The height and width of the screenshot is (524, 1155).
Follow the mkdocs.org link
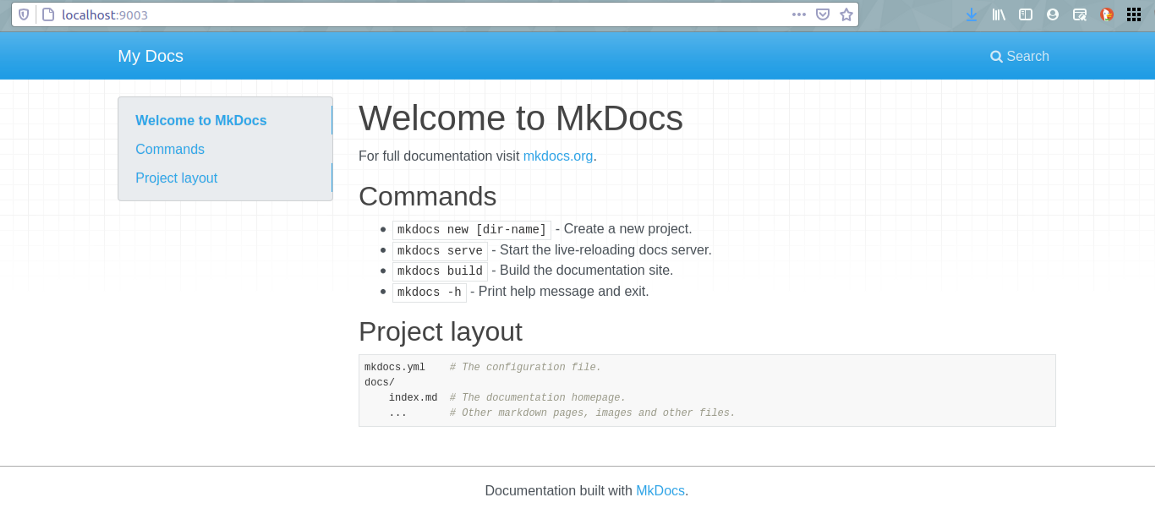(558, 156)
